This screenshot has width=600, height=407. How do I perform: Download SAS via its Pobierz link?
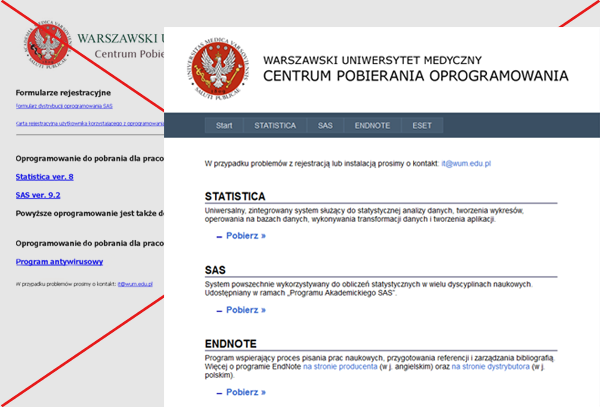click(245, 310)
